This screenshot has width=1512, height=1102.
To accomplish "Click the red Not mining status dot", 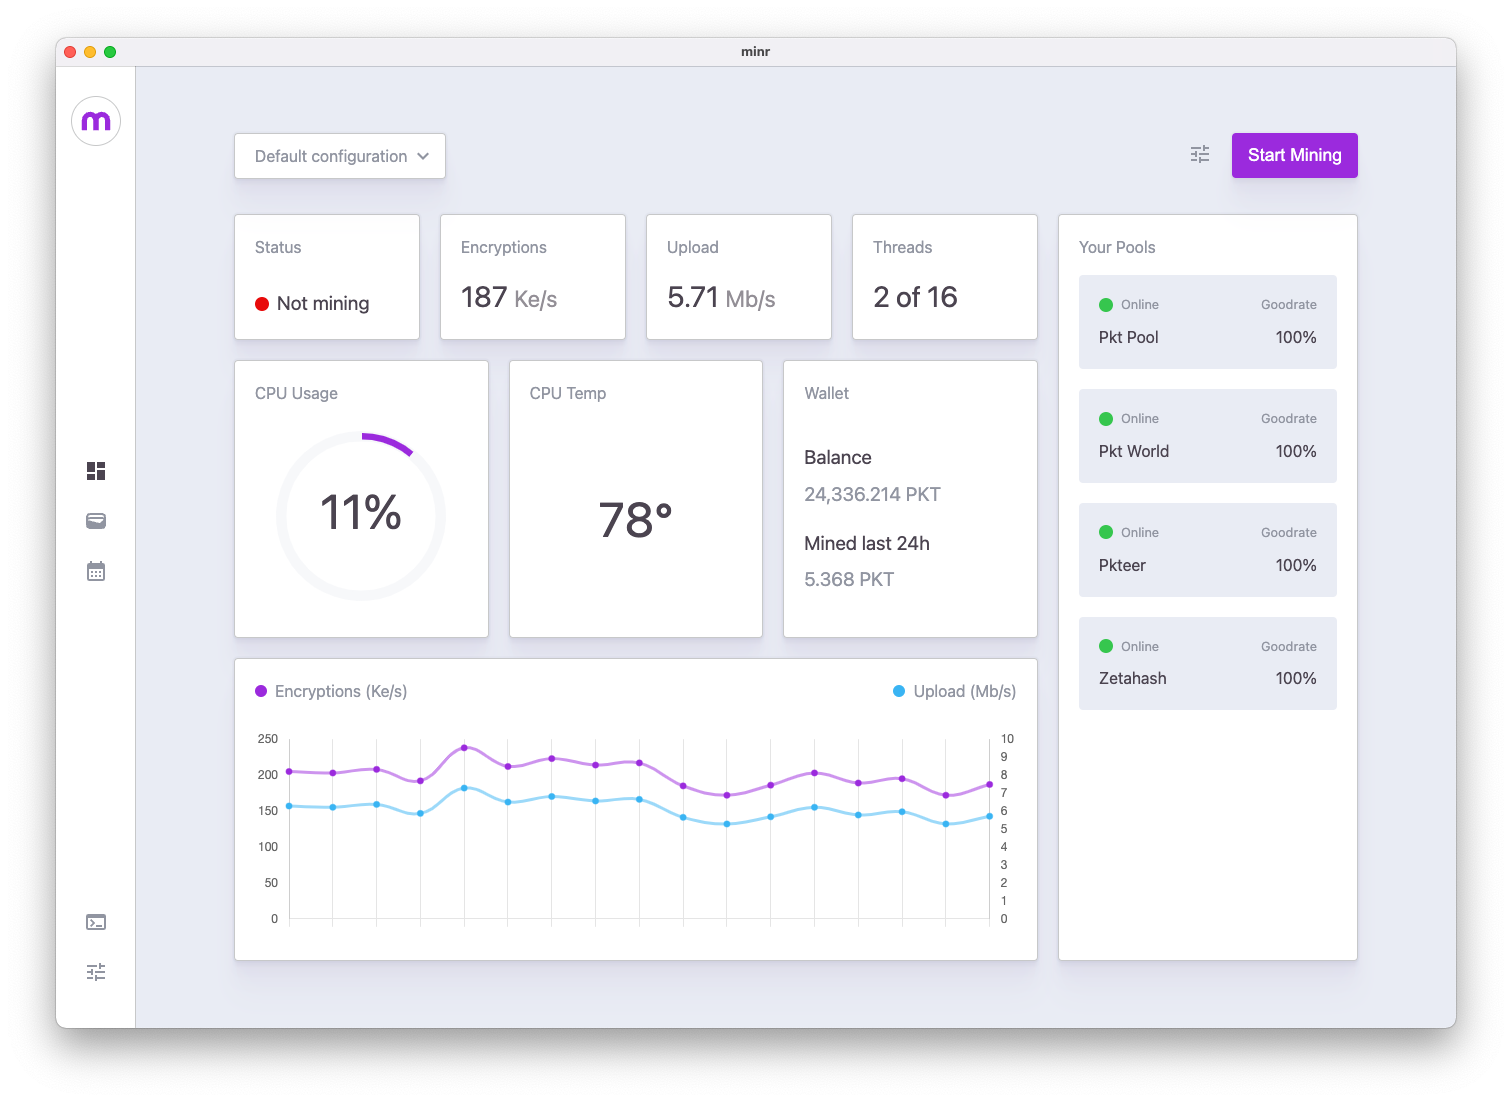I will [x=262, y=303].
